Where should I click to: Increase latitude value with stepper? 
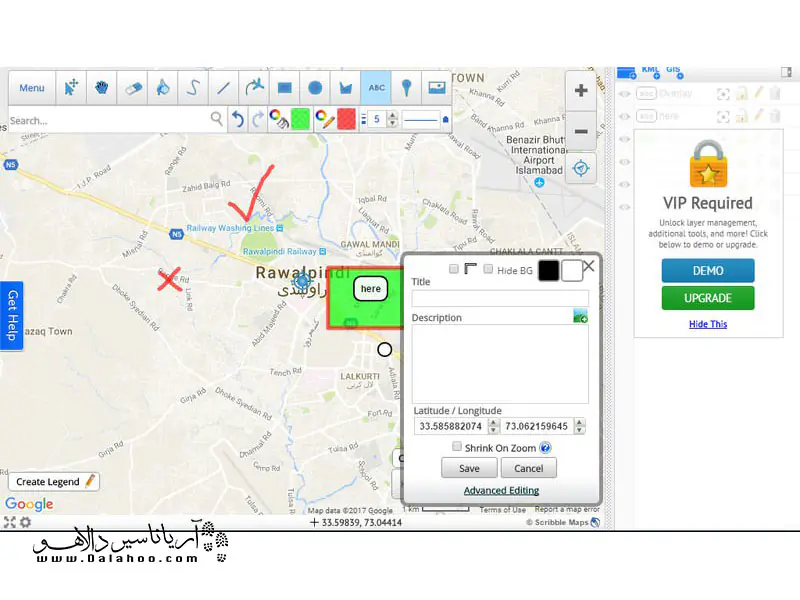tap(493, 422)
